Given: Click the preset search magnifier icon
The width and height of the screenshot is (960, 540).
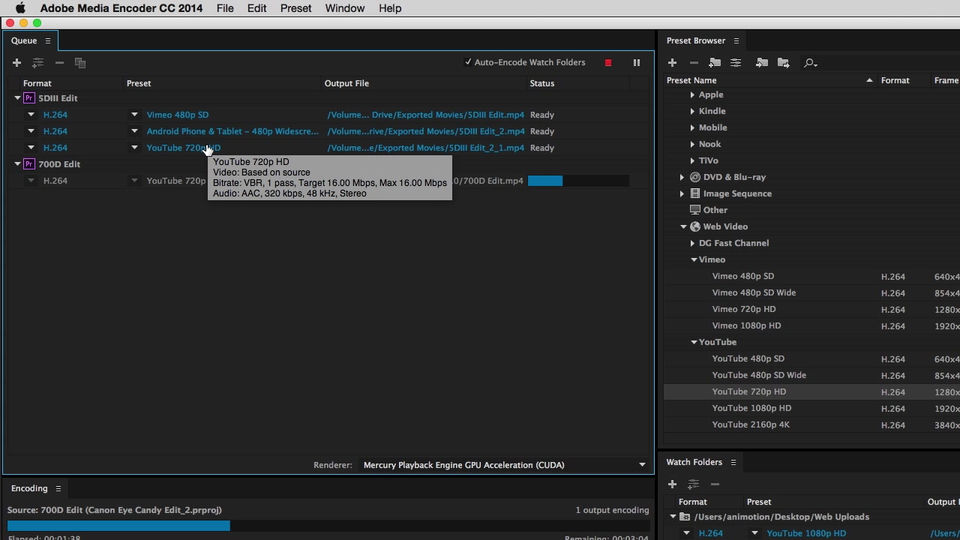Looking at the screenshot, I should click(x=810, y=63).
